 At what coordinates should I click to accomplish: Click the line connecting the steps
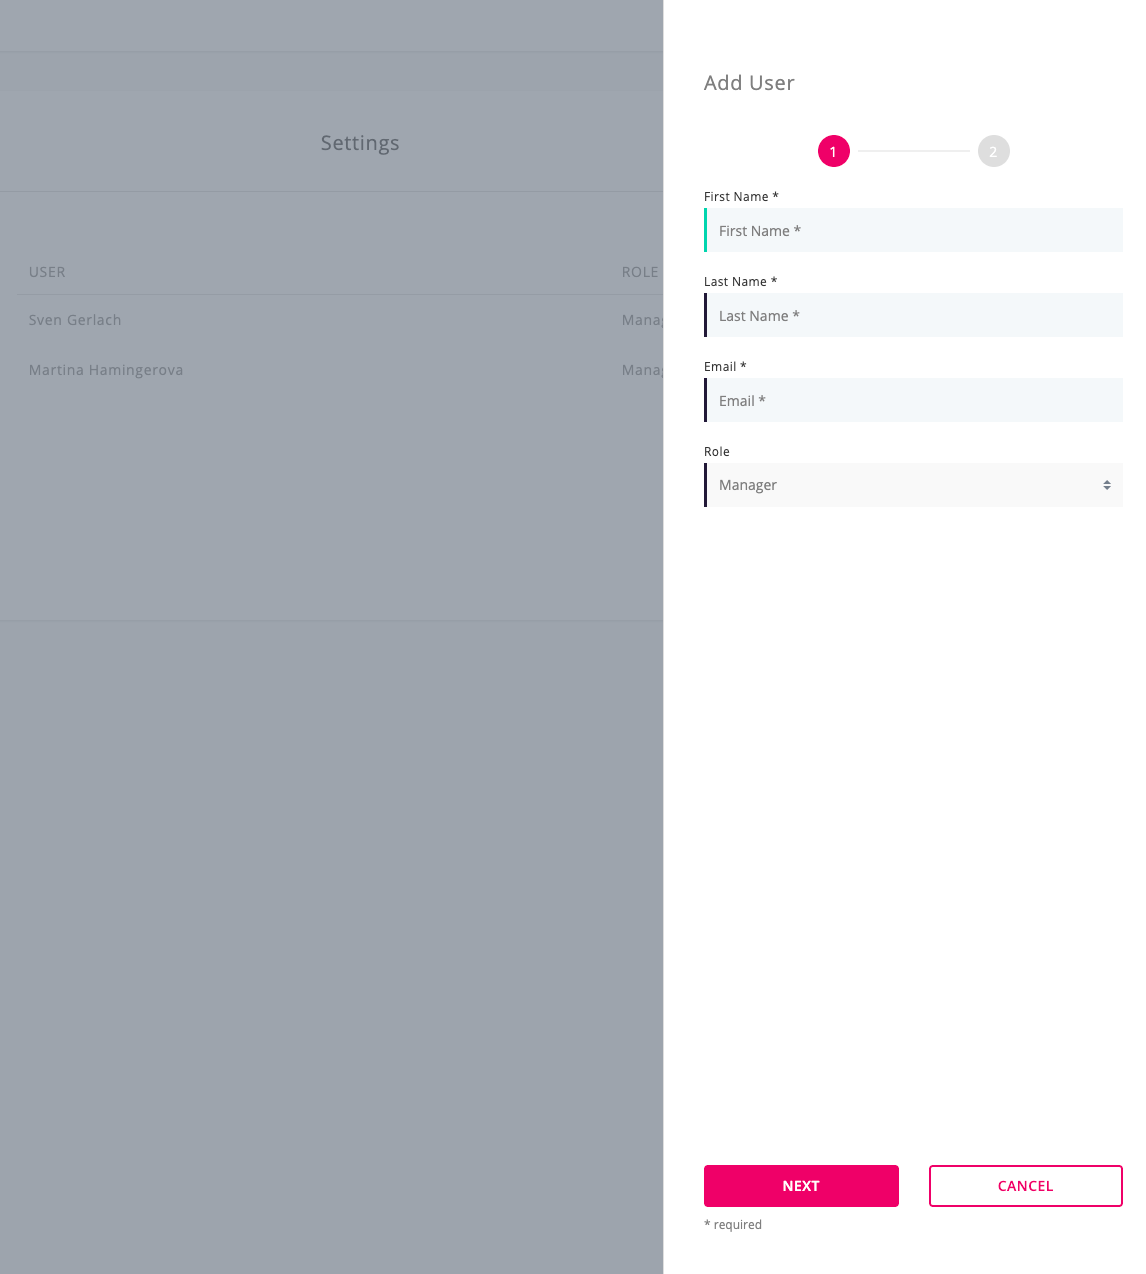click(913, 151)
